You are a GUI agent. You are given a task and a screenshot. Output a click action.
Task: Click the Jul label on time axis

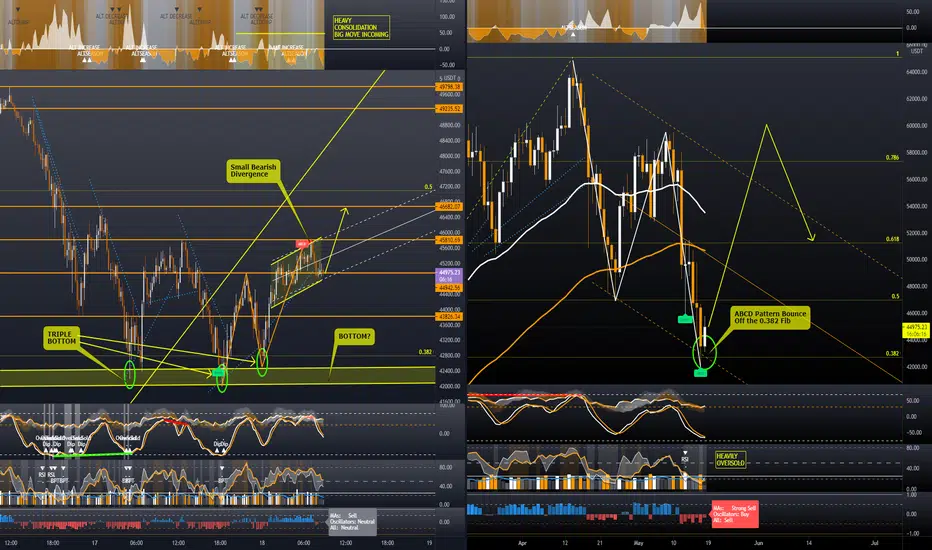click(x=874, y=543)
